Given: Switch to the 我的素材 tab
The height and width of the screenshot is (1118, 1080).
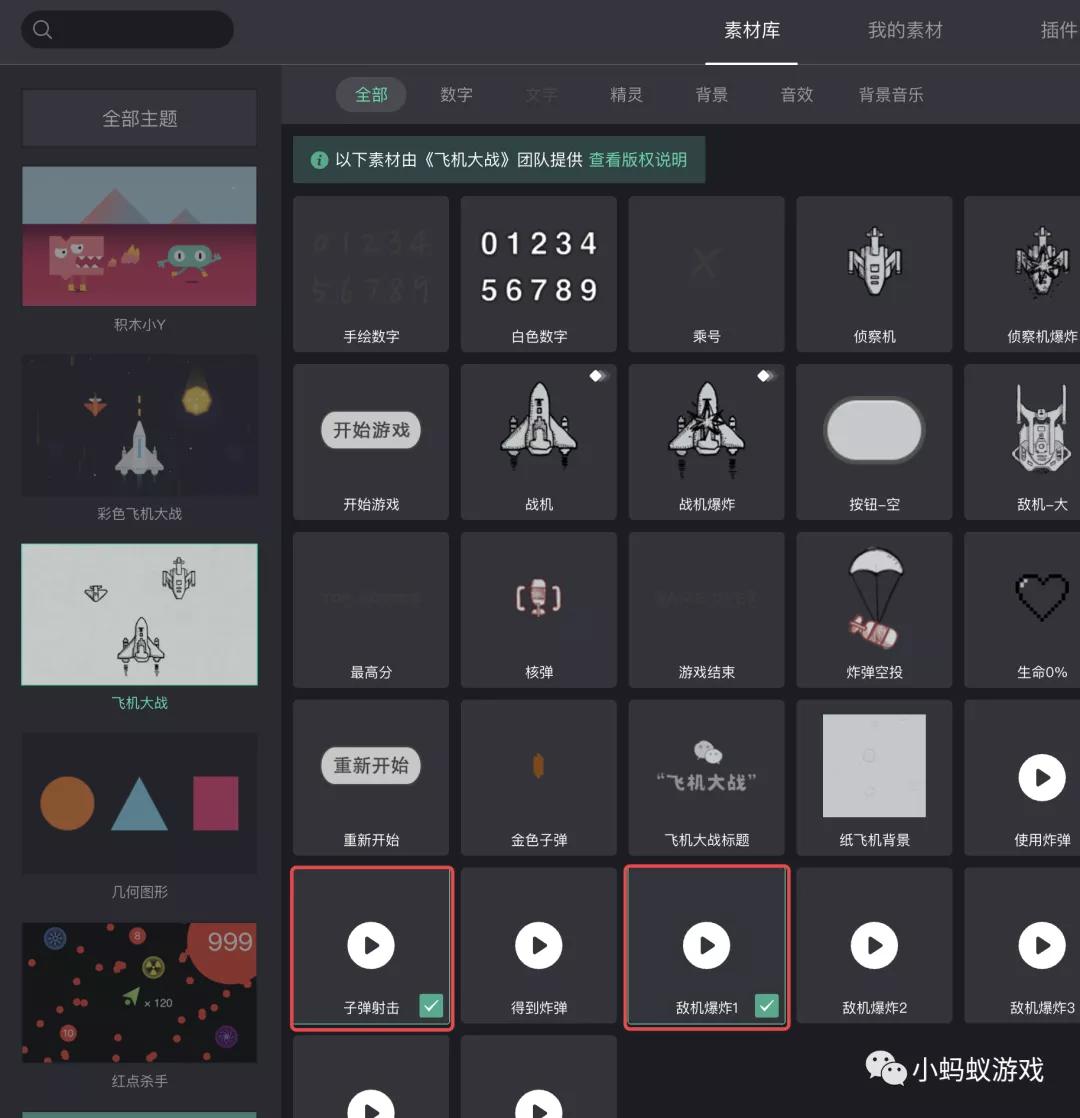Looking at the screenshot, I should click(x=905, y=30).
